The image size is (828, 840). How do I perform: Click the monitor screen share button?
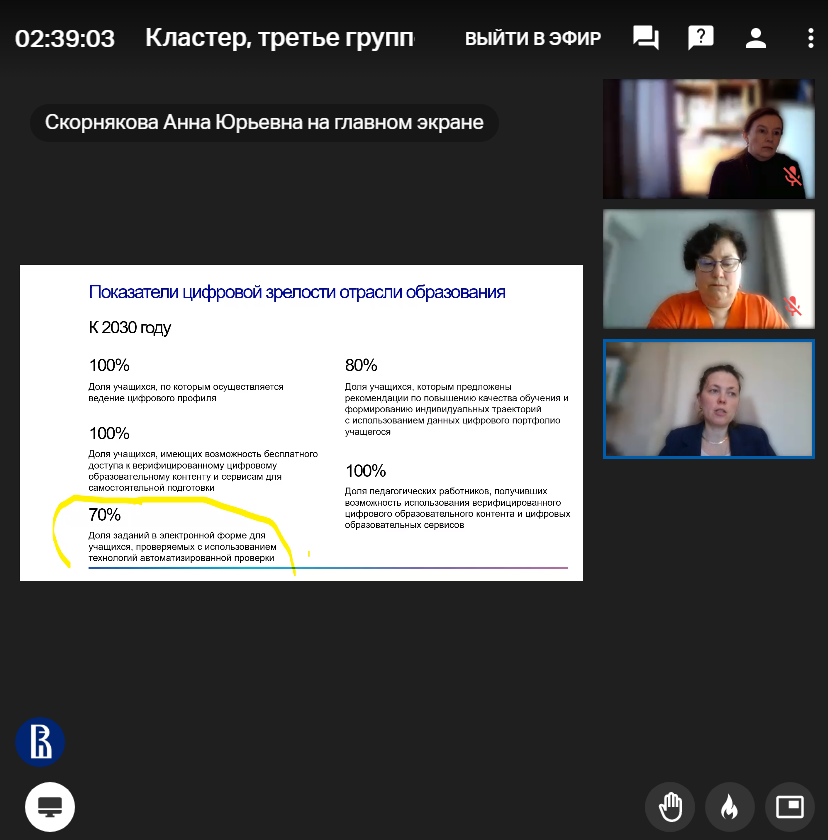[50, 806]
